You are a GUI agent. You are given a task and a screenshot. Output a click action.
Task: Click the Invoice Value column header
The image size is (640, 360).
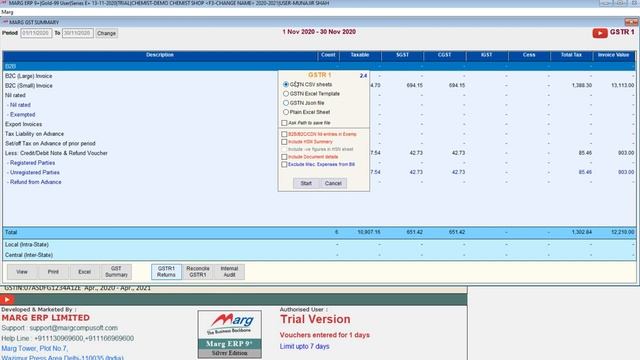[613, 55]
